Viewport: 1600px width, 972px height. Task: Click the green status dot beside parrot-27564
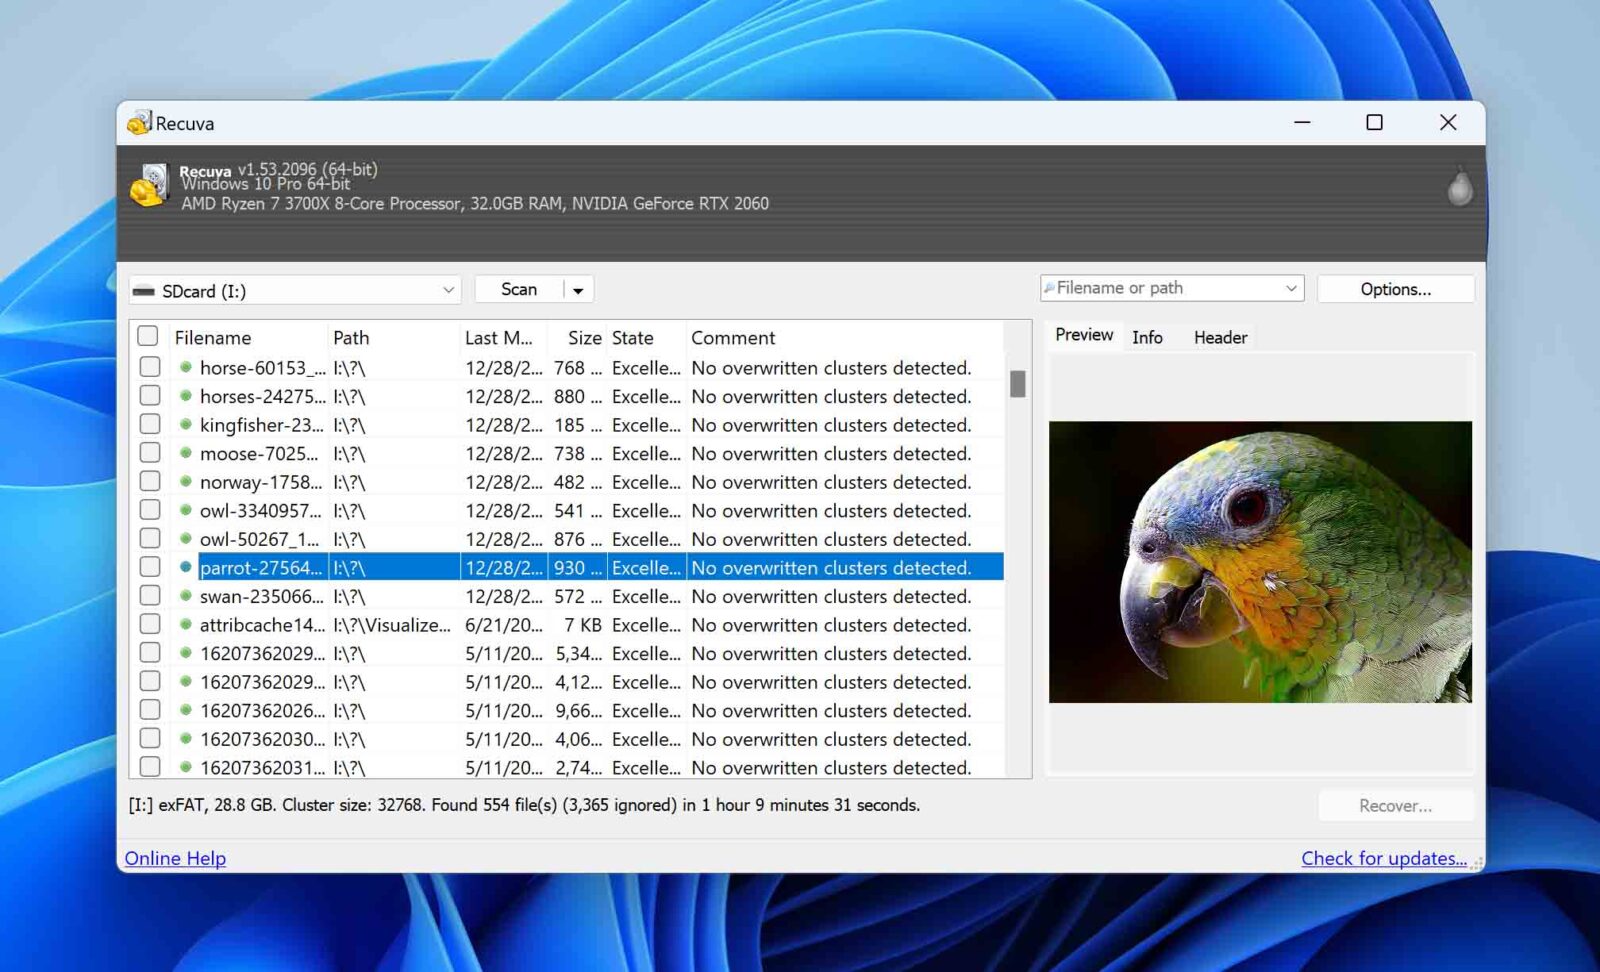186,567
